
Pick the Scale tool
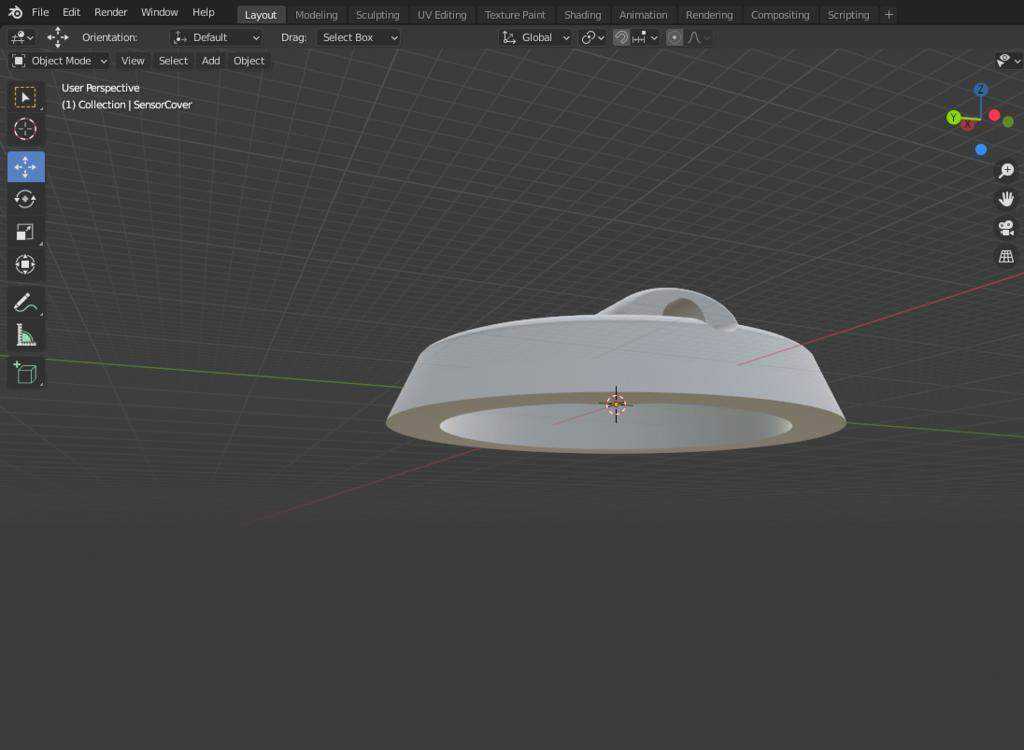click(25, 232)
